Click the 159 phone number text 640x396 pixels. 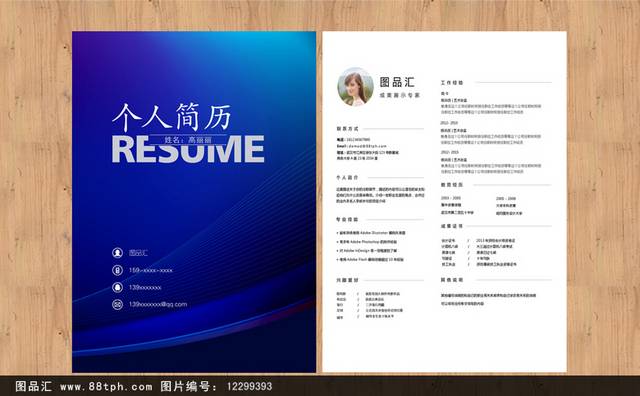coord(151,270)
